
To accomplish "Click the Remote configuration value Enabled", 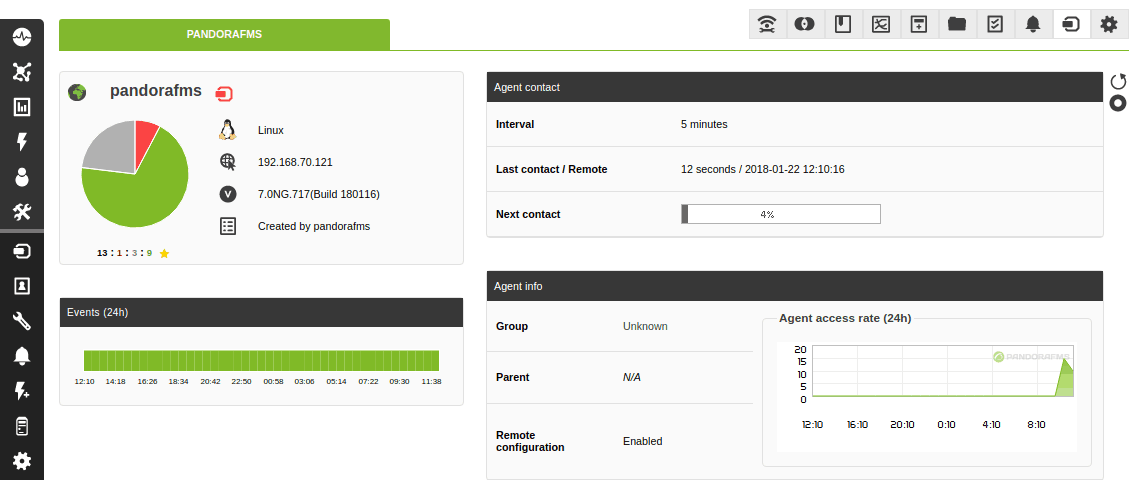I will (x=643, y=441).
